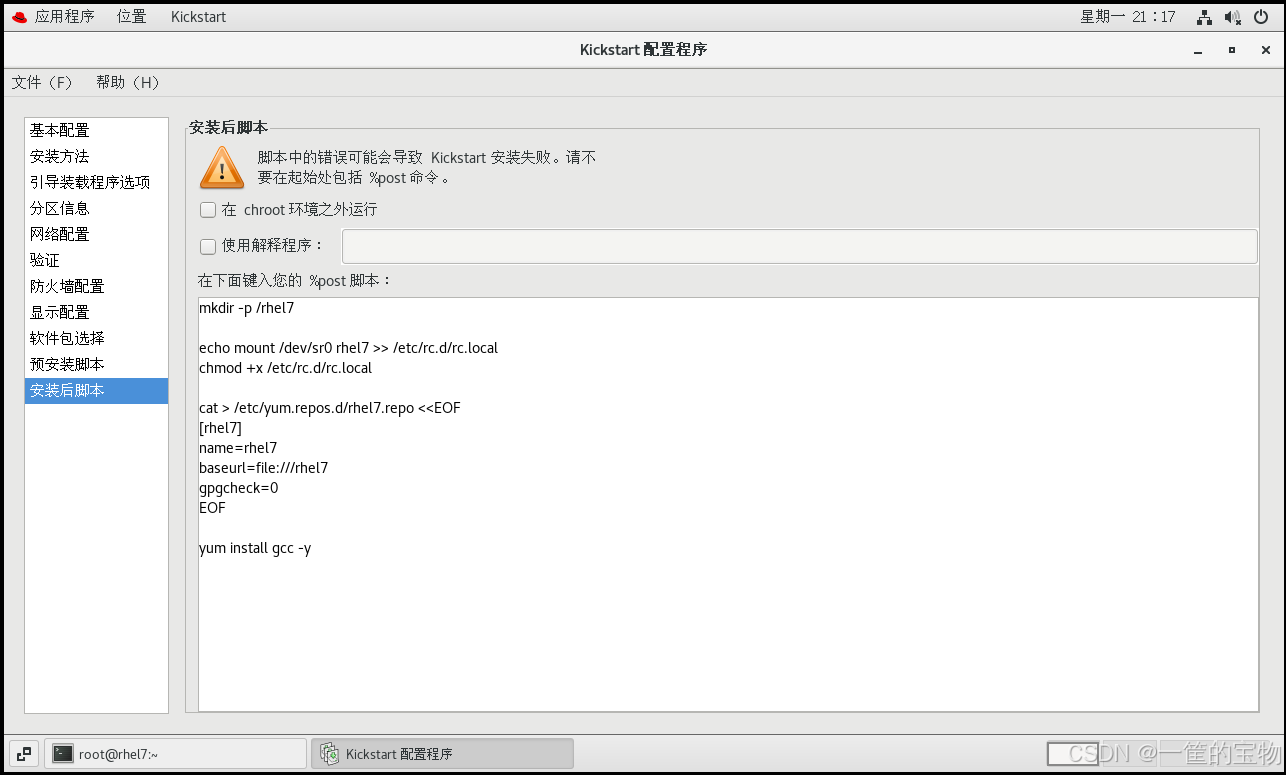The height and width of the screenshot is (775, 1286).
Task: Close the Kickstart window
Action: click(x=1266, y=50)
